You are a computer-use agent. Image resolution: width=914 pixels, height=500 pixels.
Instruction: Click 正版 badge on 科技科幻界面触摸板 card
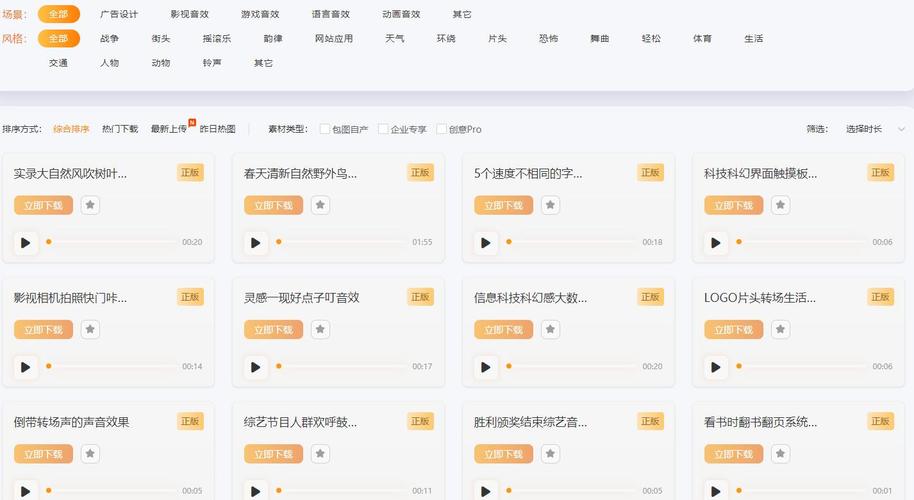tap(880, 172)
